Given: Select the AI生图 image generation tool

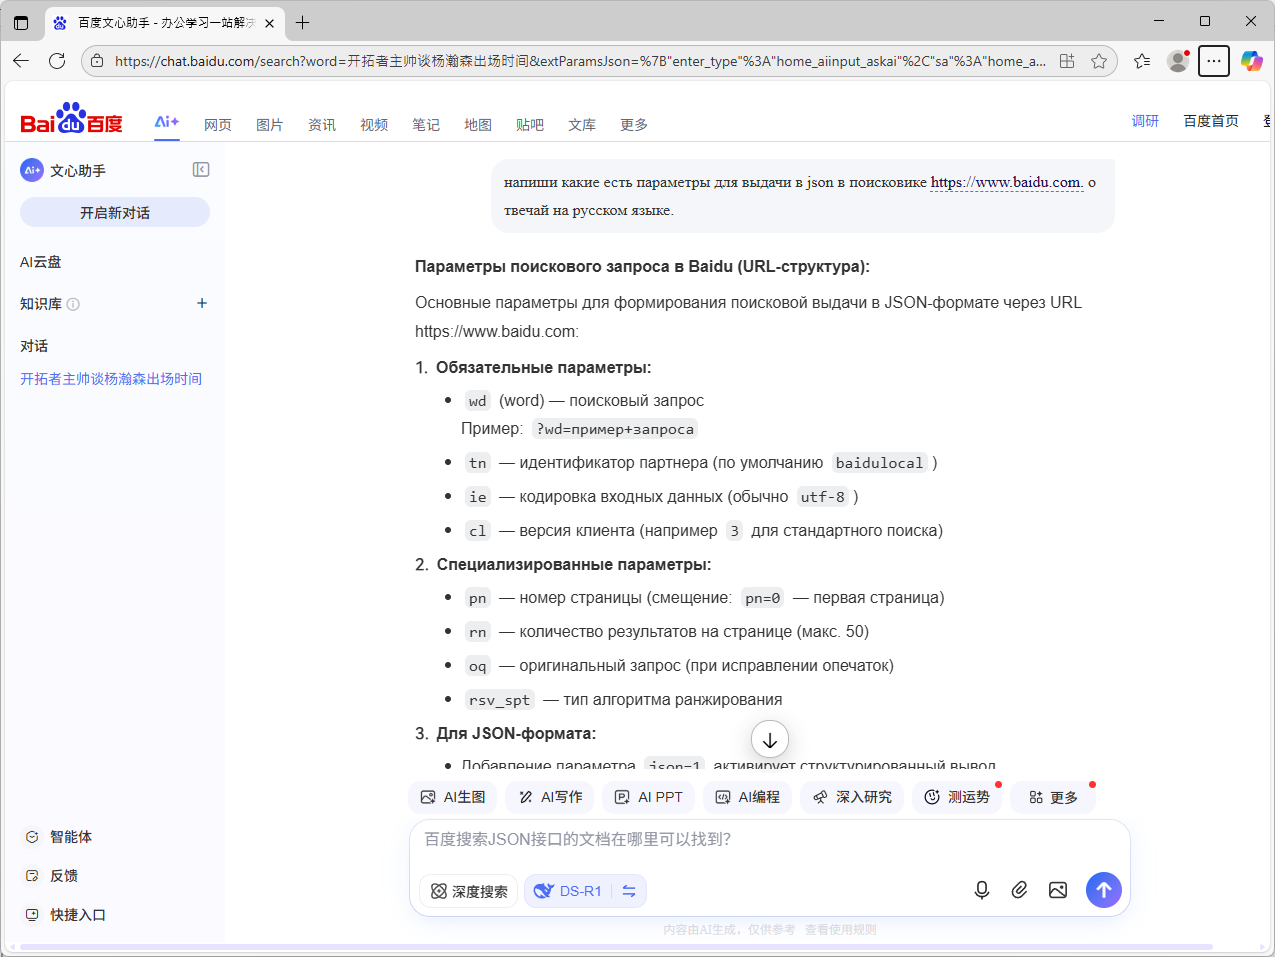Looking at the screenshot, I should pos(452,797).
